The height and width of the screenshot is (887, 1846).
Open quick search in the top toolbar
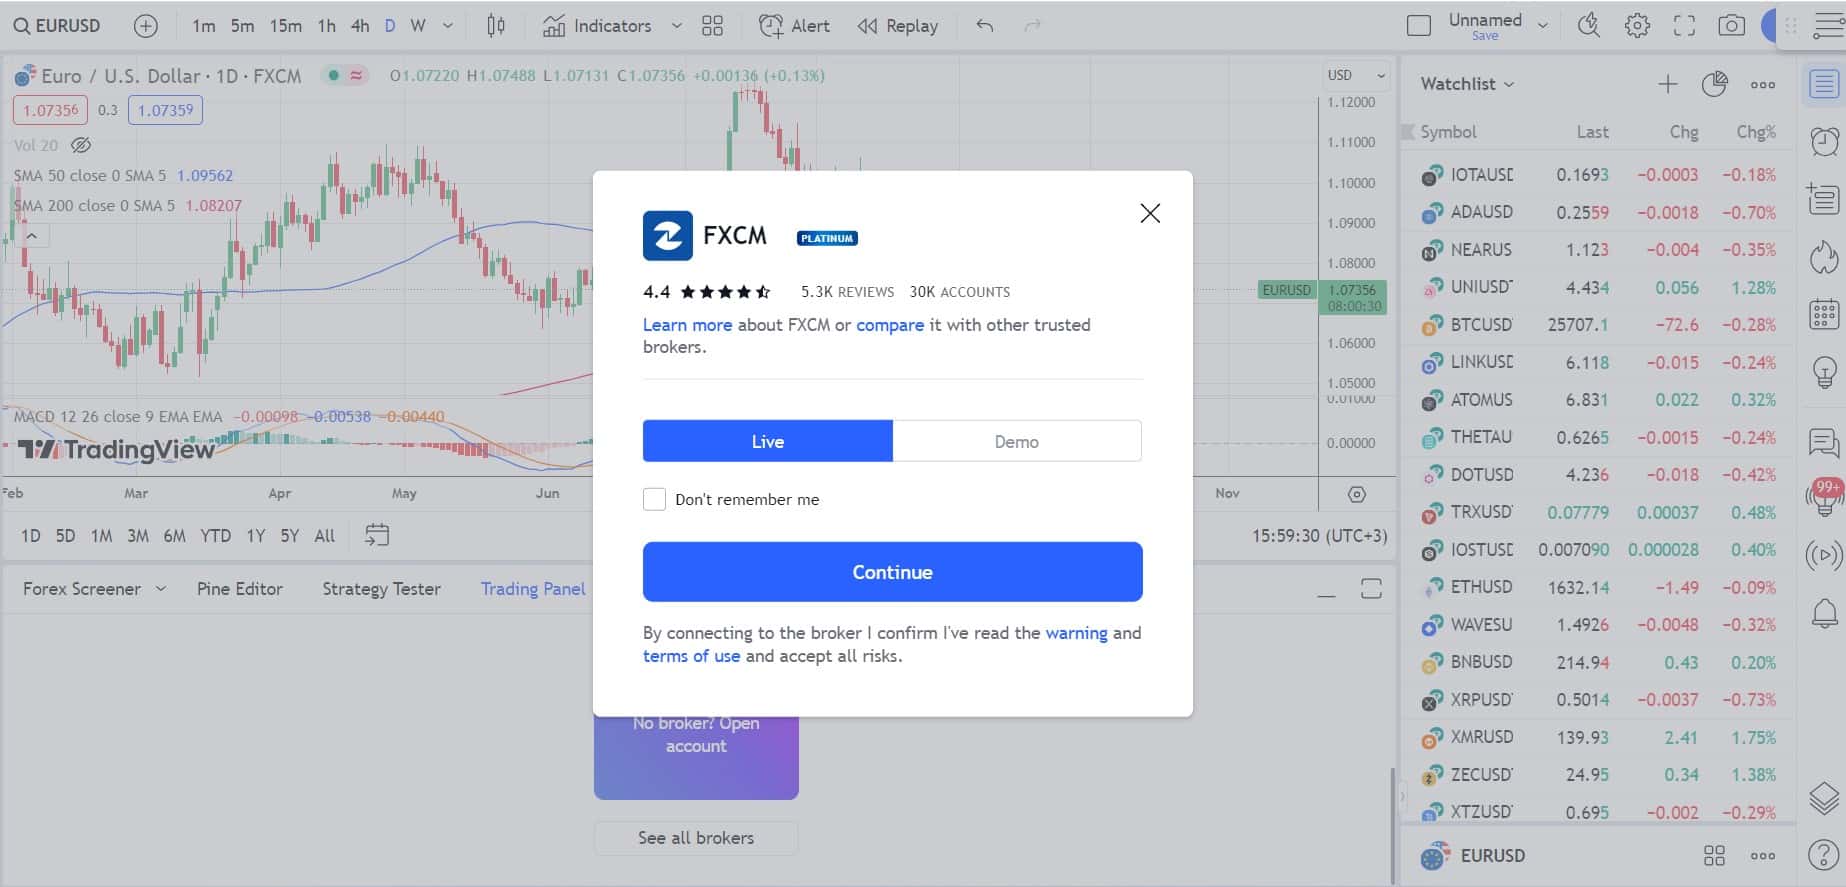coord(1589,26)
